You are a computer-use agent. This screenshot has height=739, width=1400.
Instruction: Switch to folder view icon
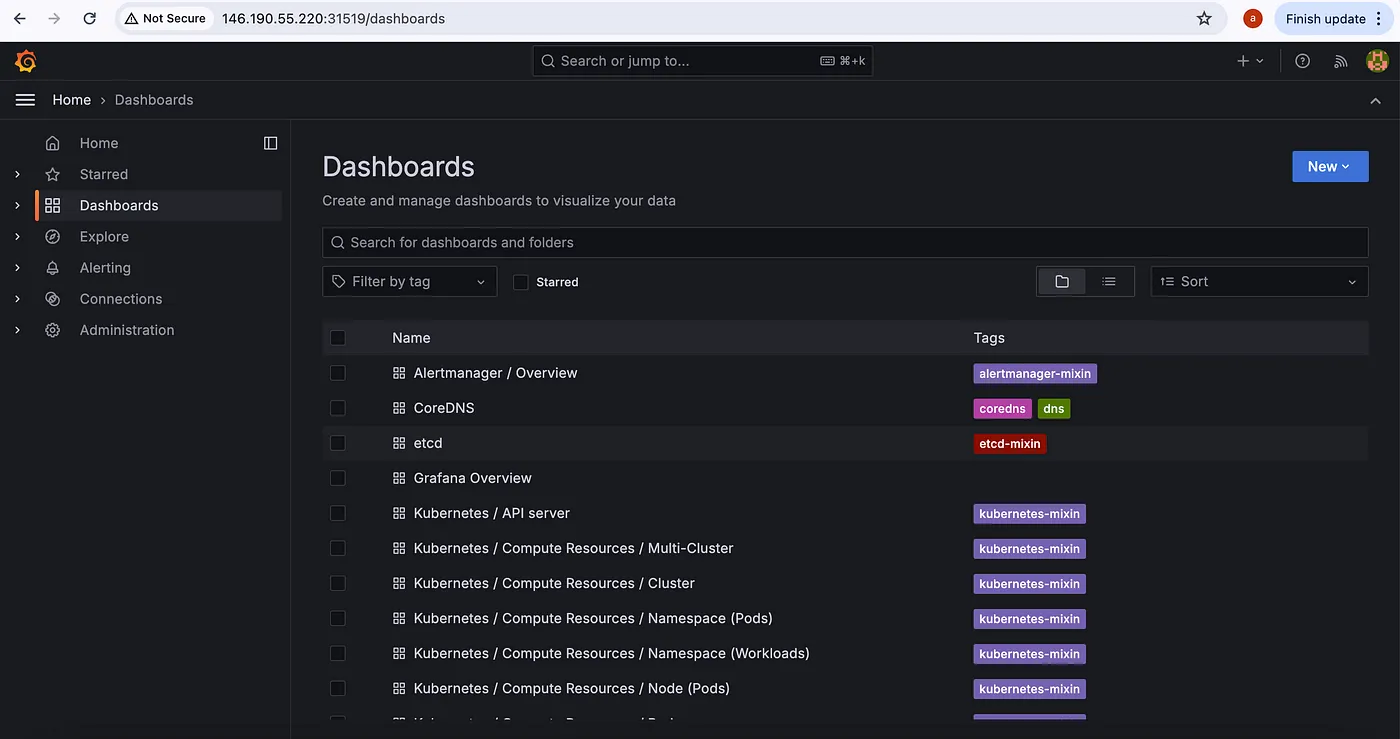tap(1062, 282)
